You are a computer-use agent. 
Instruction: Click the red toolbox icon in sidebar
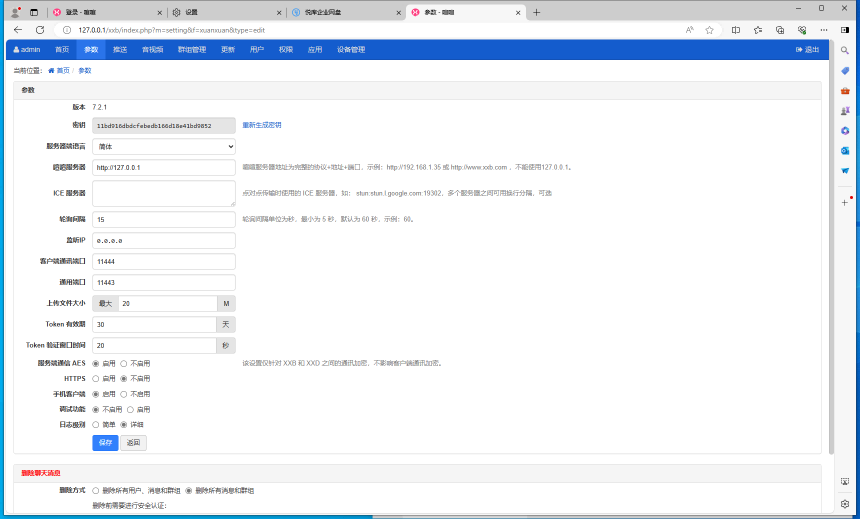coord(845,90)
